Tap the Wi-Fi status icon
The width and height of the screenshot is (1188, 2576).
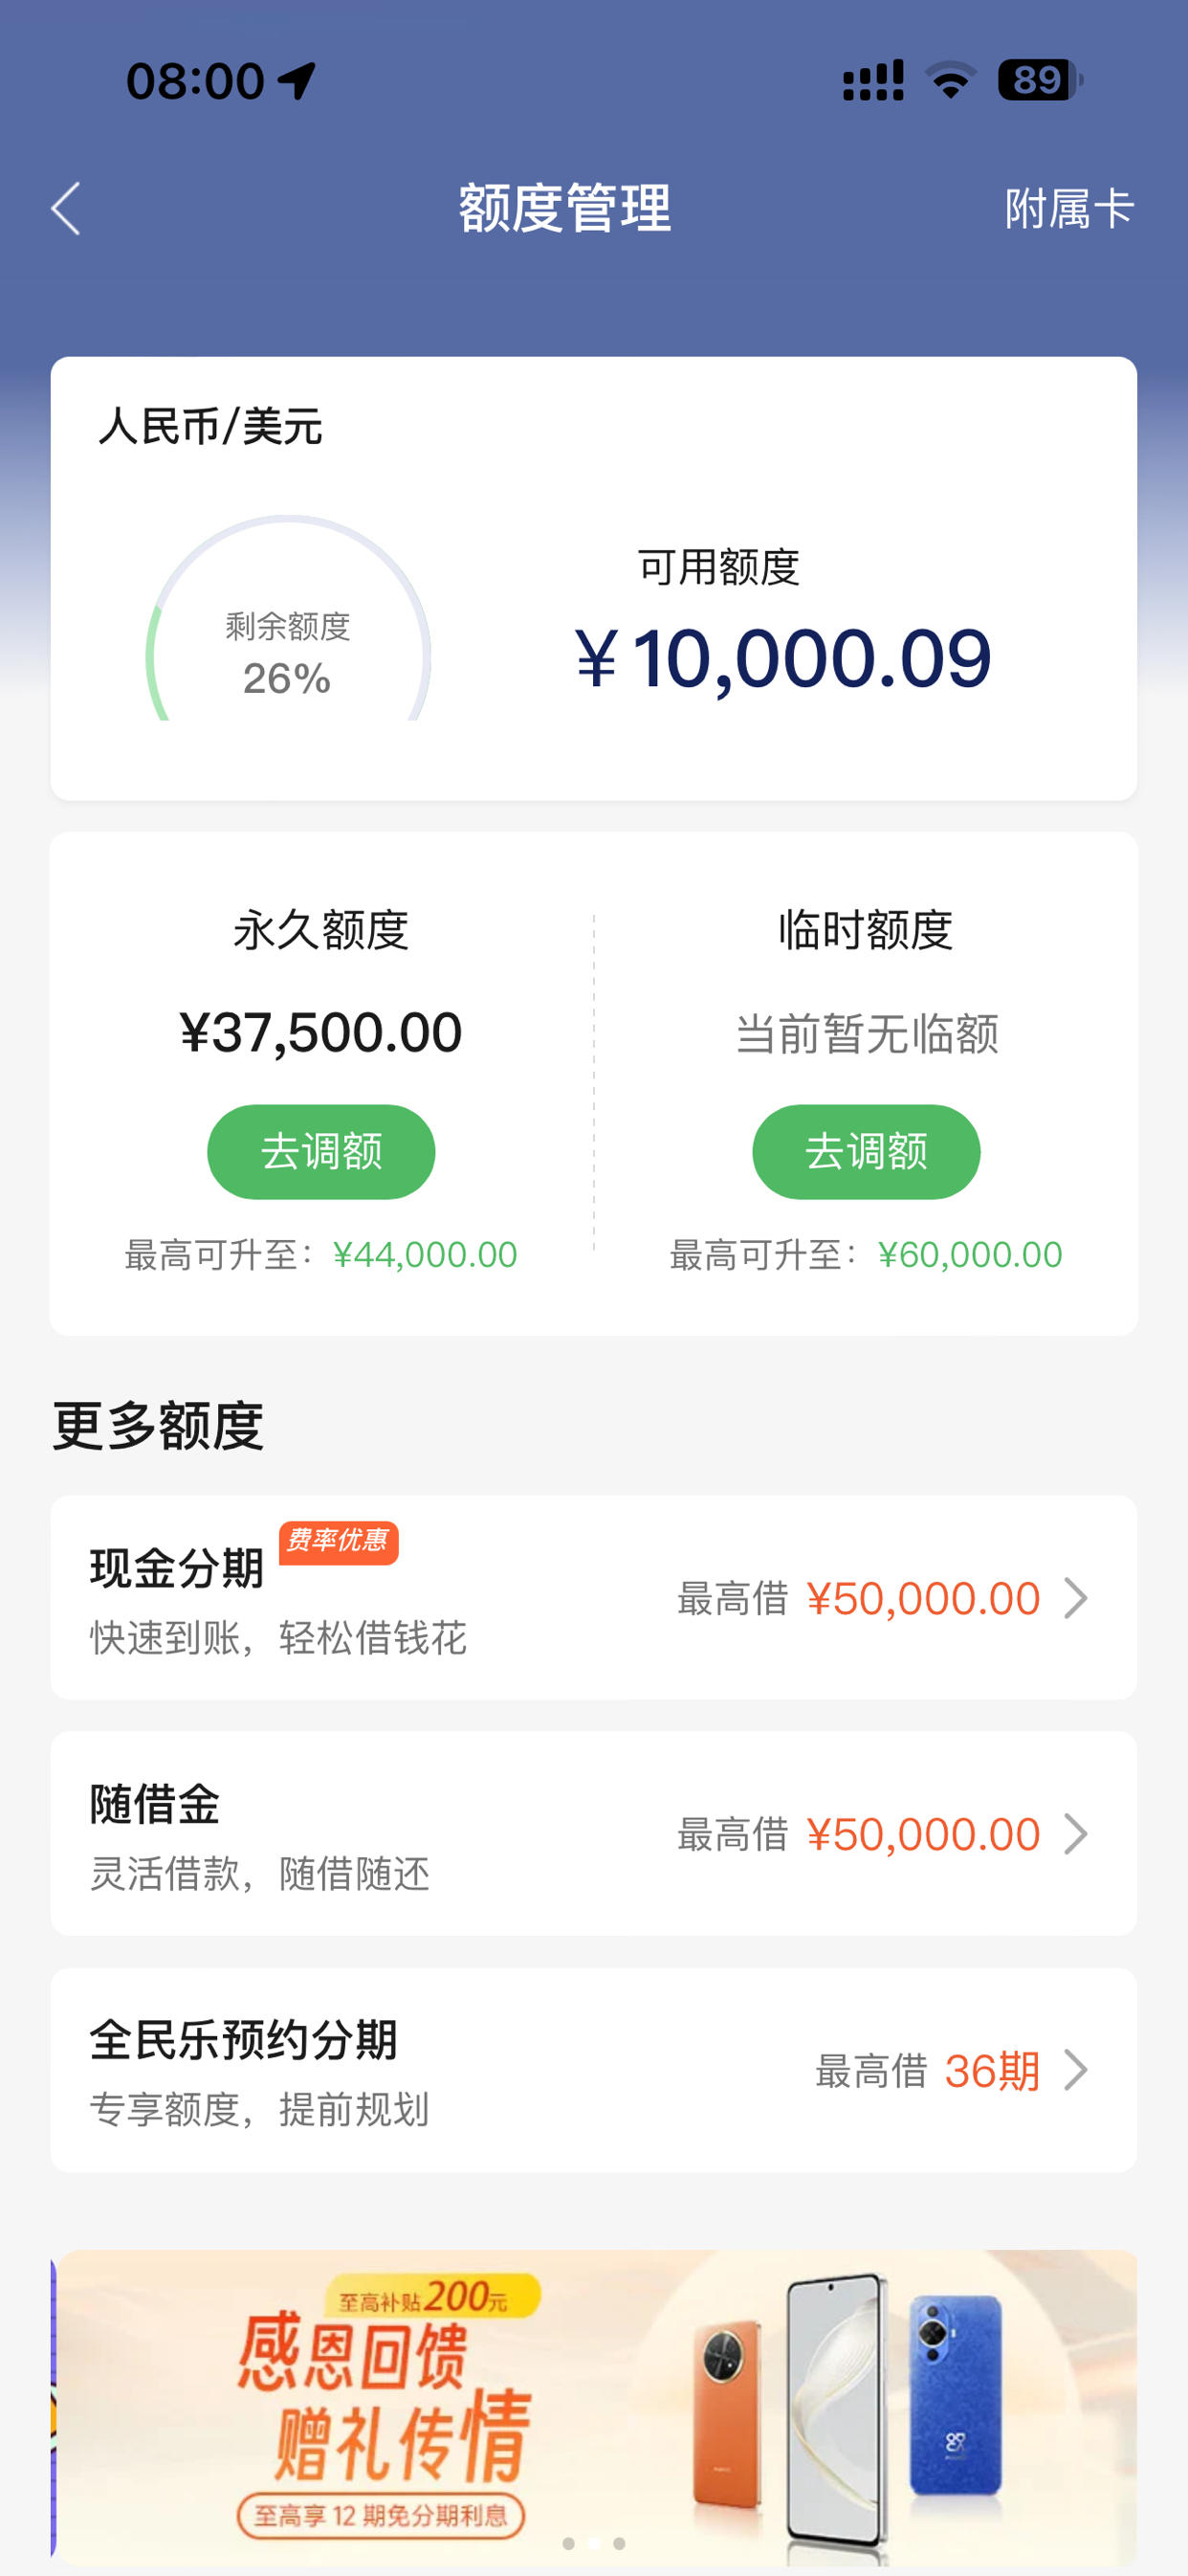[x=950, y=80]
